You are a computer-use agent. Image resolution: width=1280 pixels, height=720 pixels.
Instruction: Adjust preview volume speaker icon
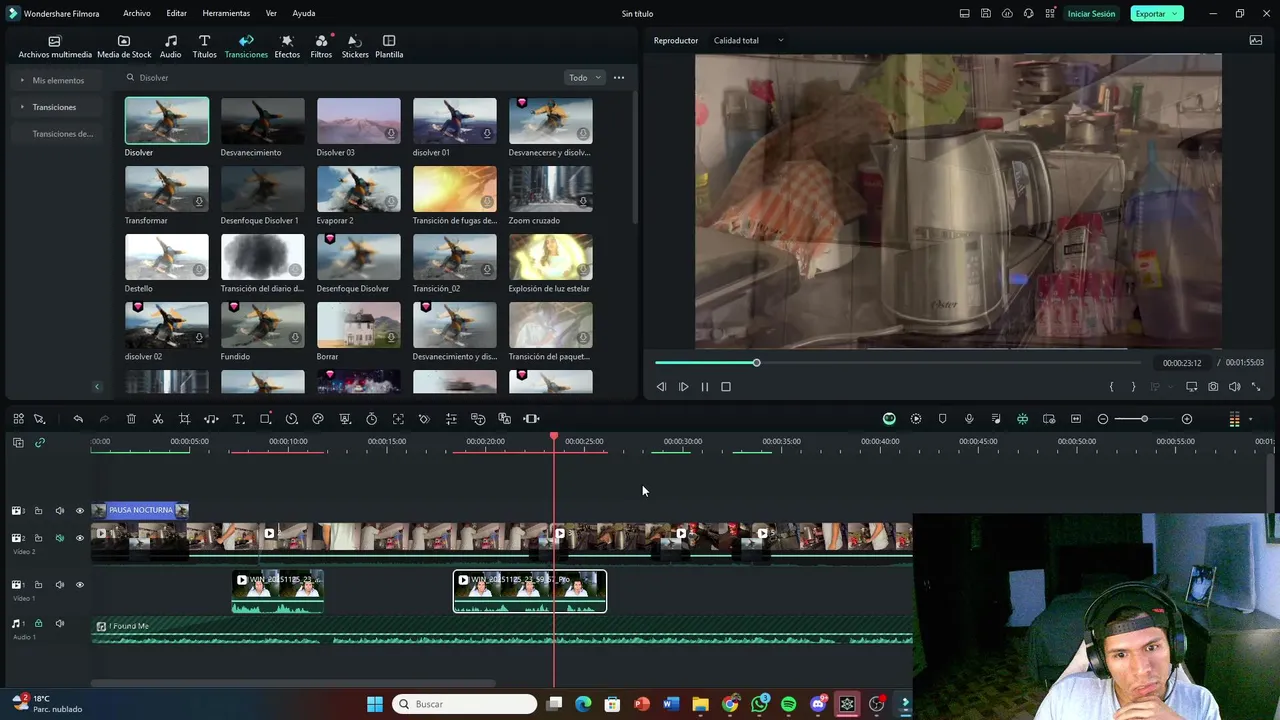pyautogui.click(x=1234, y=387)
